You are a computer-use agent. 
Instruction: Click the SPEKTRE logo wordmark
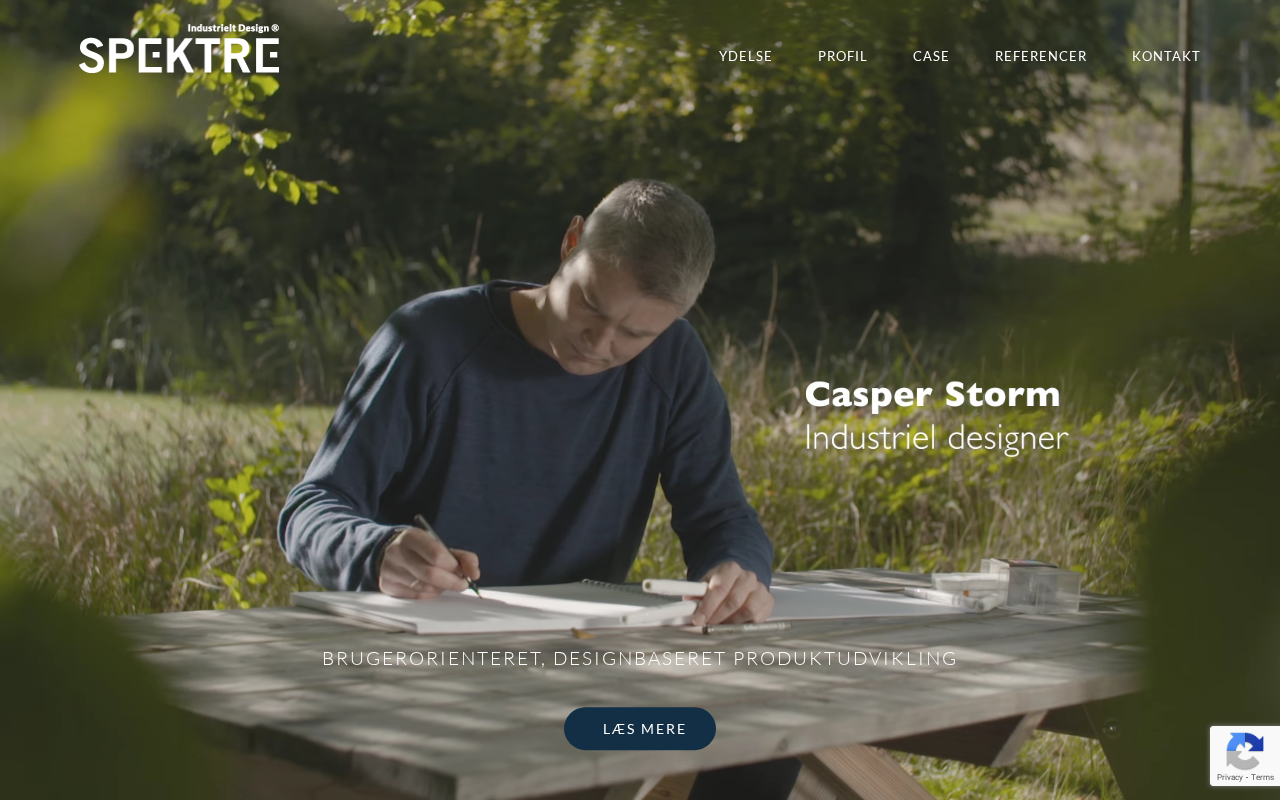pos(179,55)
